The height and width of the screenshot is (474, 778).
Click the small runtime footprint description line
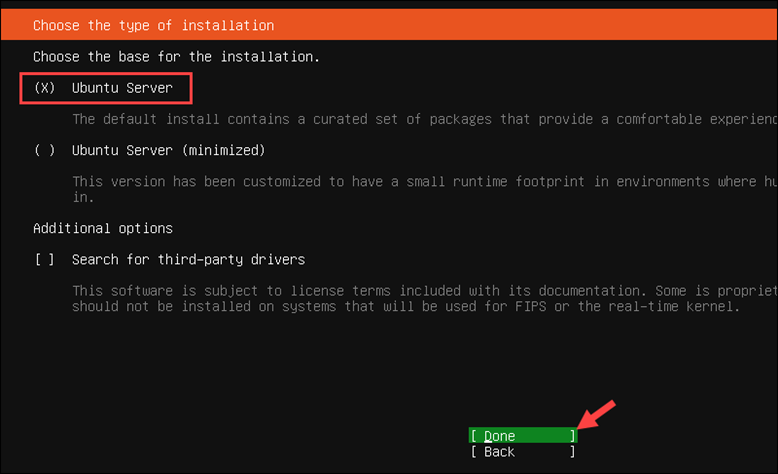(425, 182)
